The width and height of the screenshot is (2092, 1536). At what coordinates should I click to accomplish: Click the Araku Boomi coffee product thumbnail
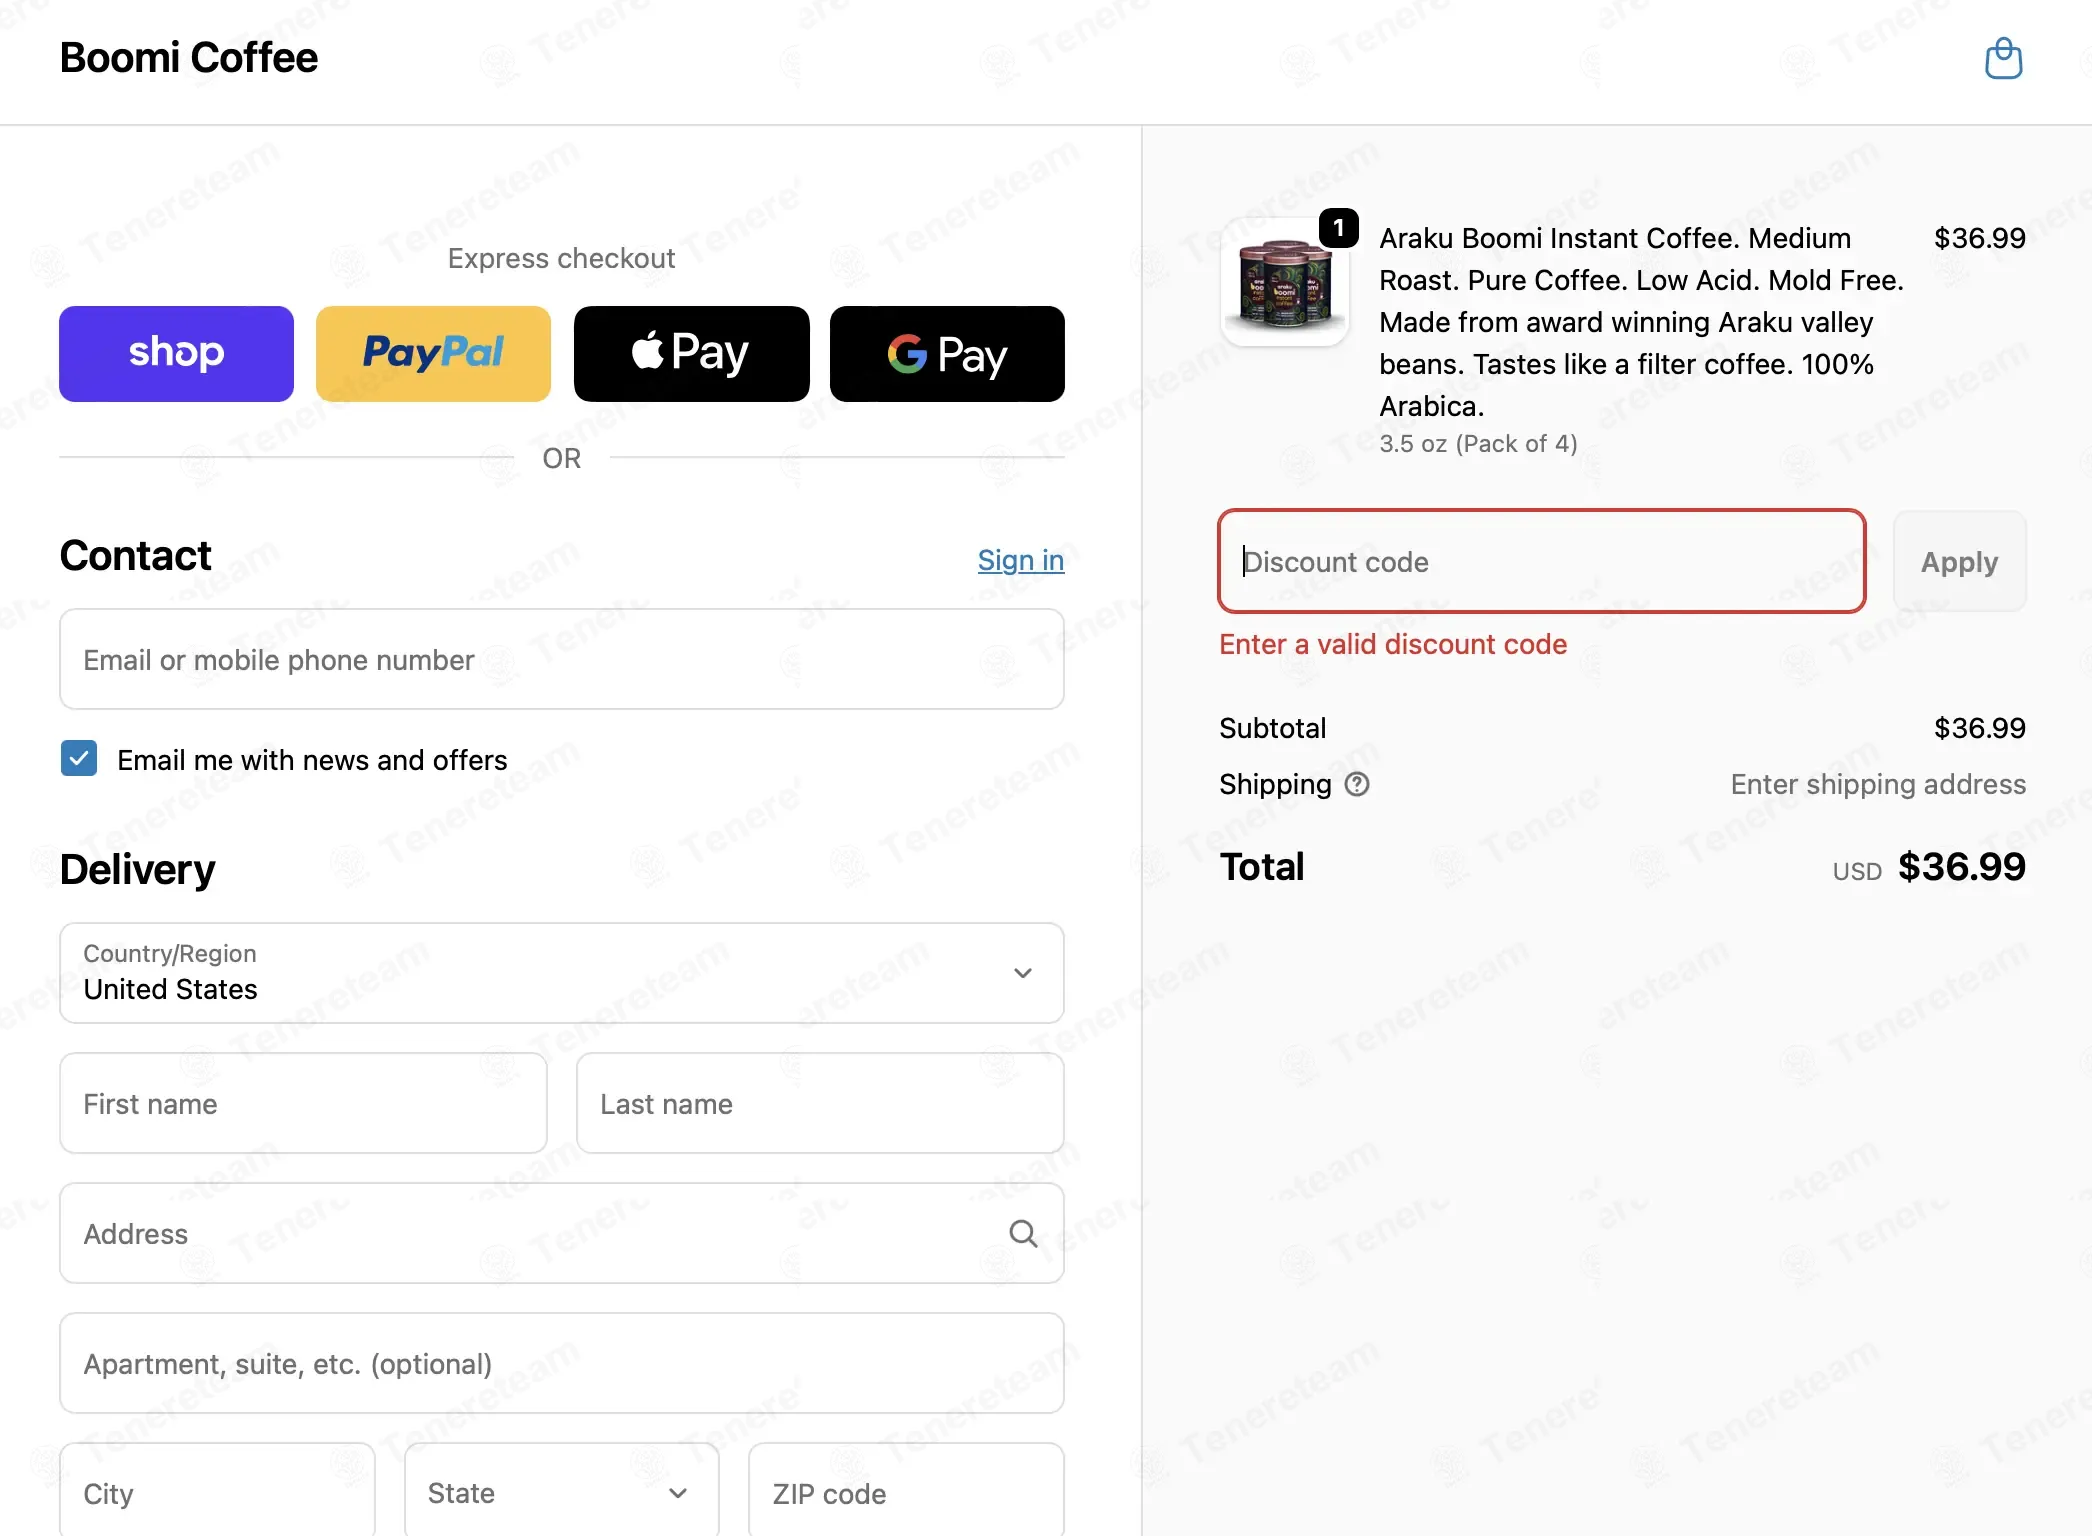tap(1285, 282)
